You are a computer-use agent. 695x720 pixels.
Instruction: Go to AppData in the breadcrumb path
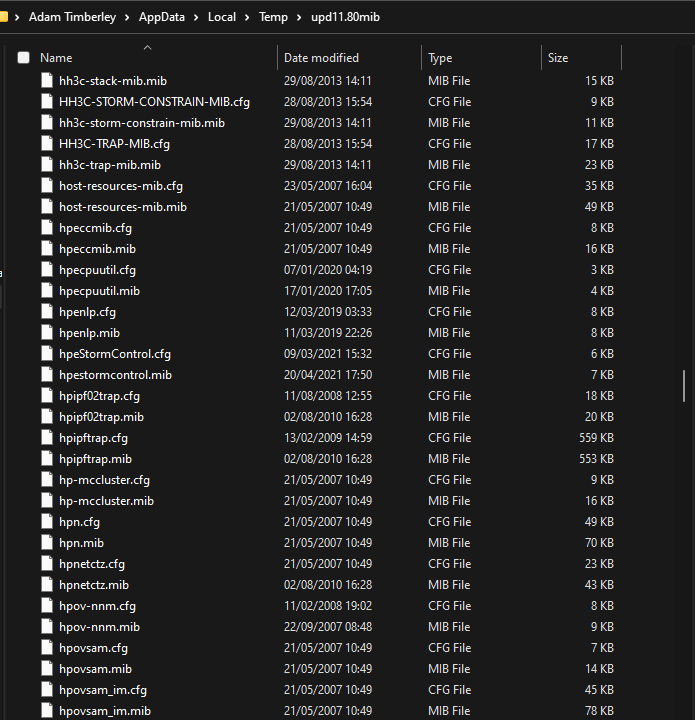[x=162, y=17]
